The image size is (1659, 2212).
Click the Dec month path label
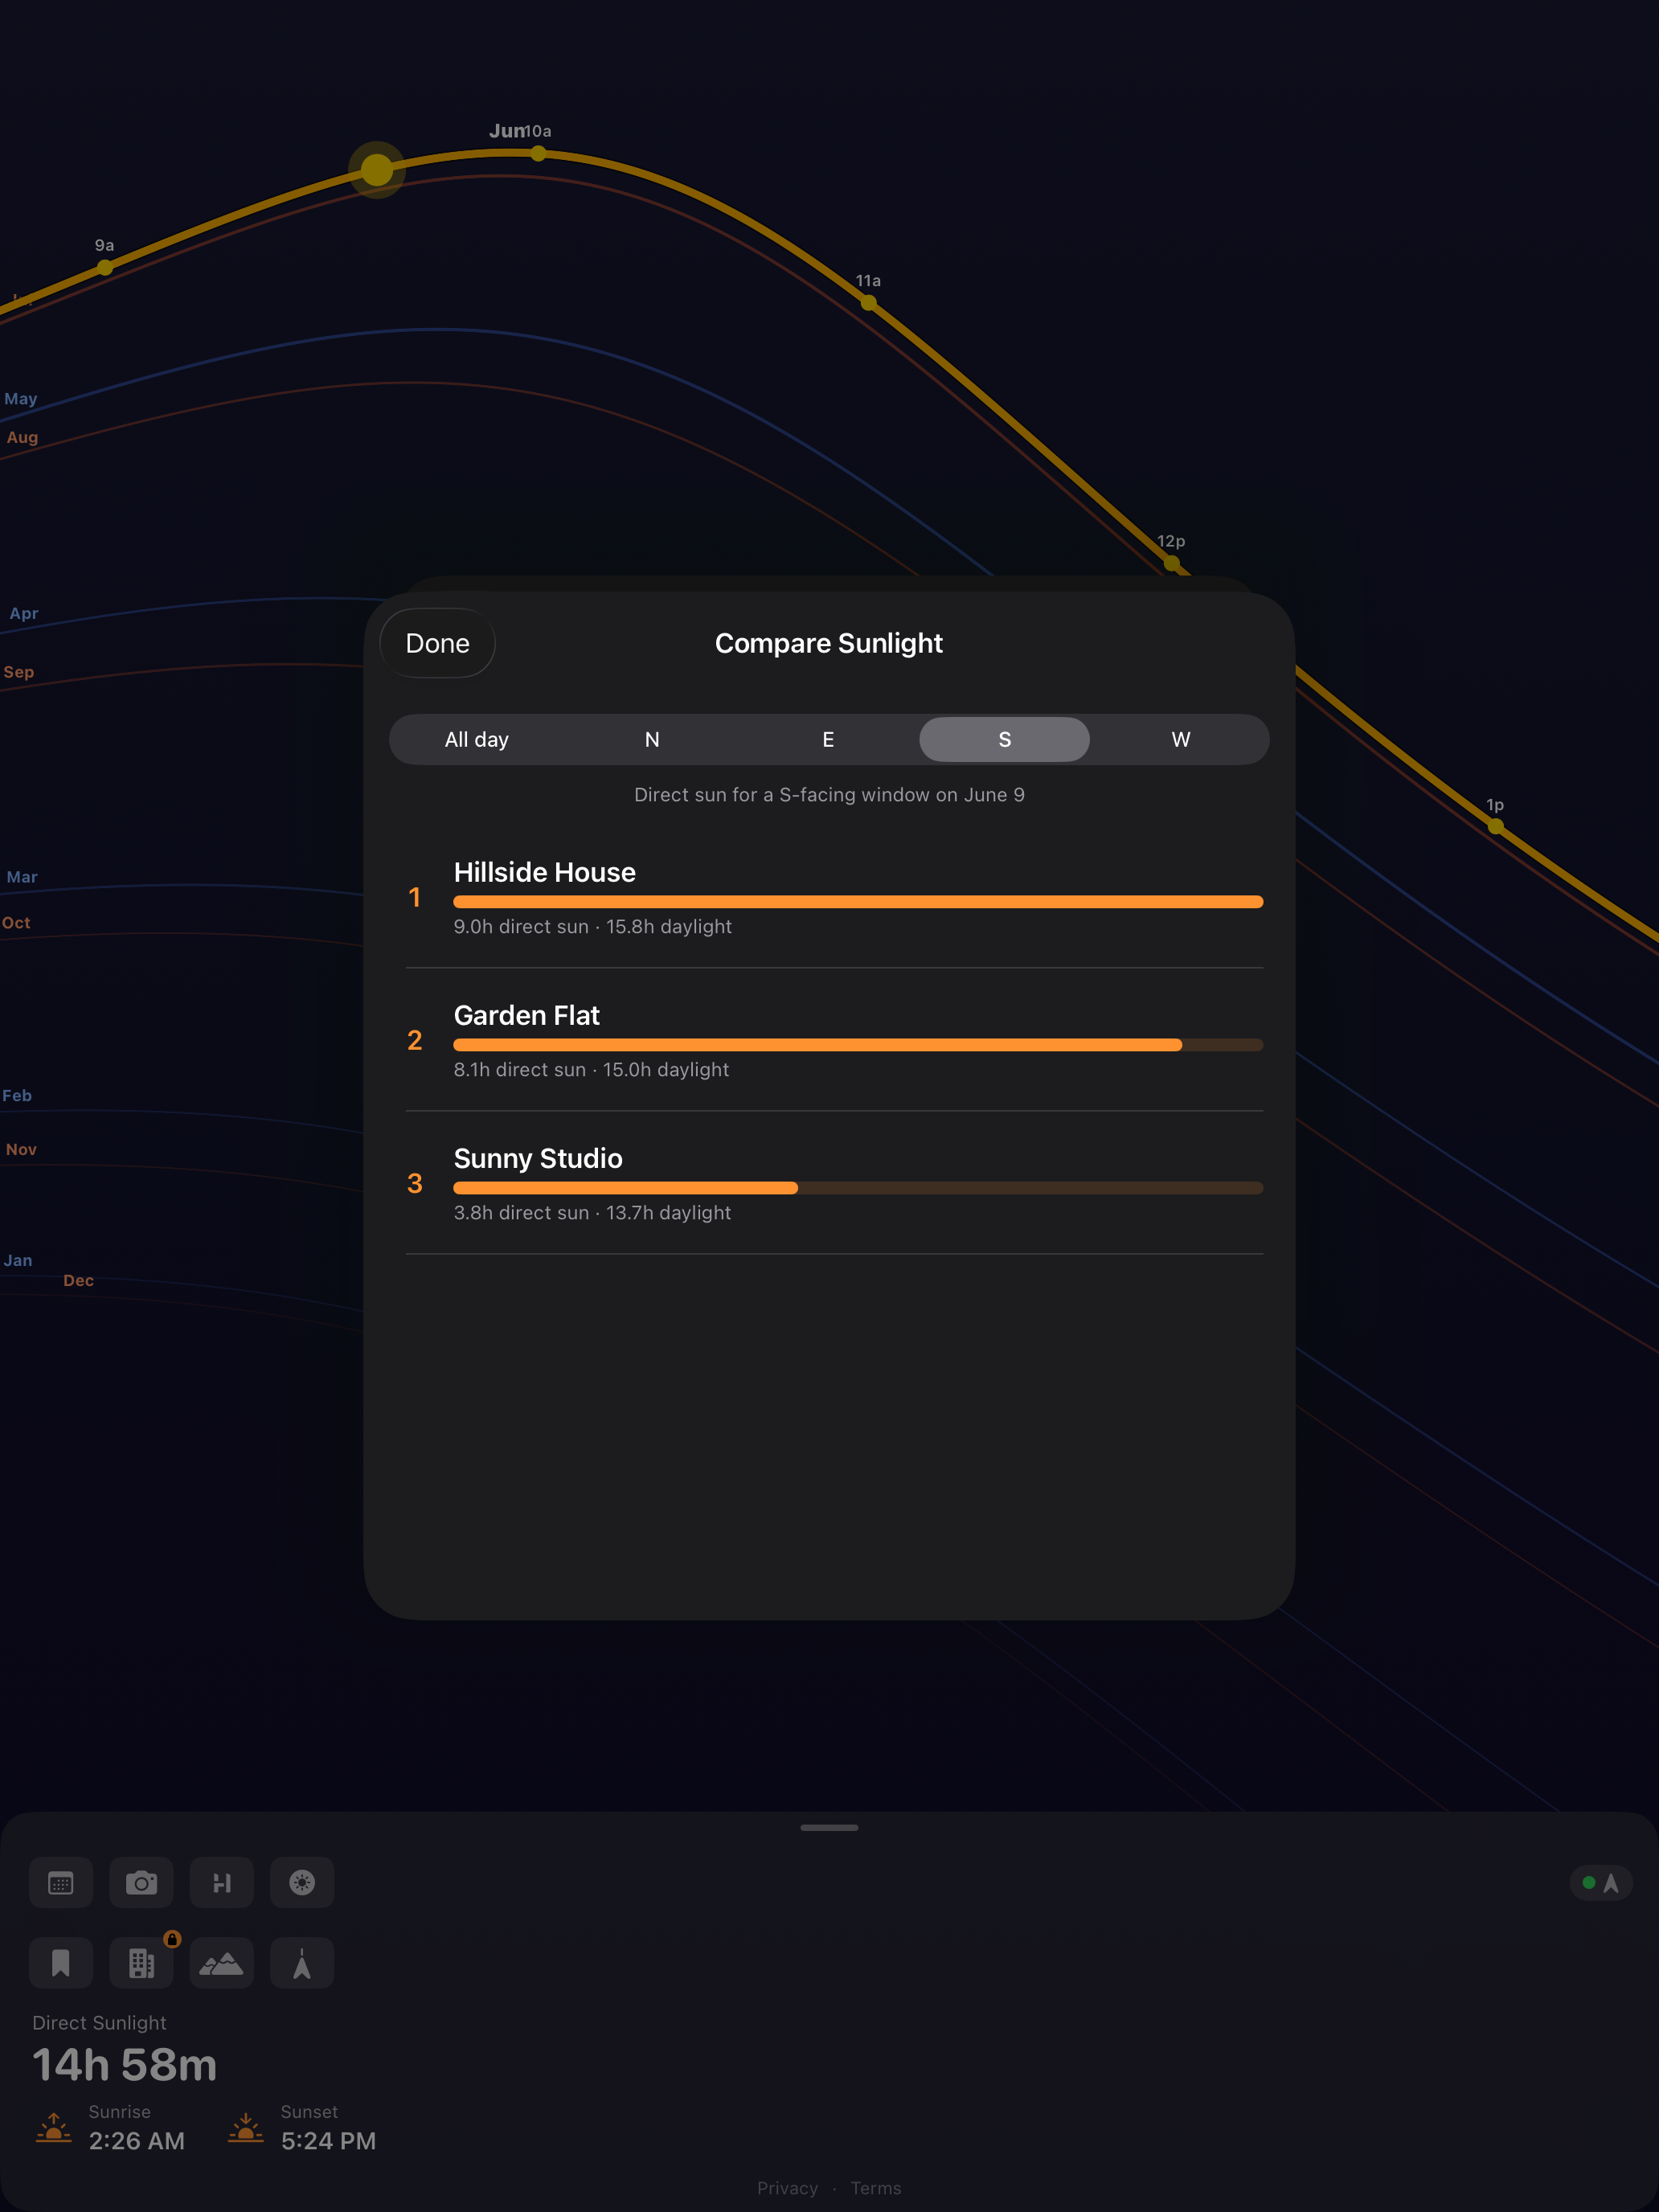point(78,1281)
